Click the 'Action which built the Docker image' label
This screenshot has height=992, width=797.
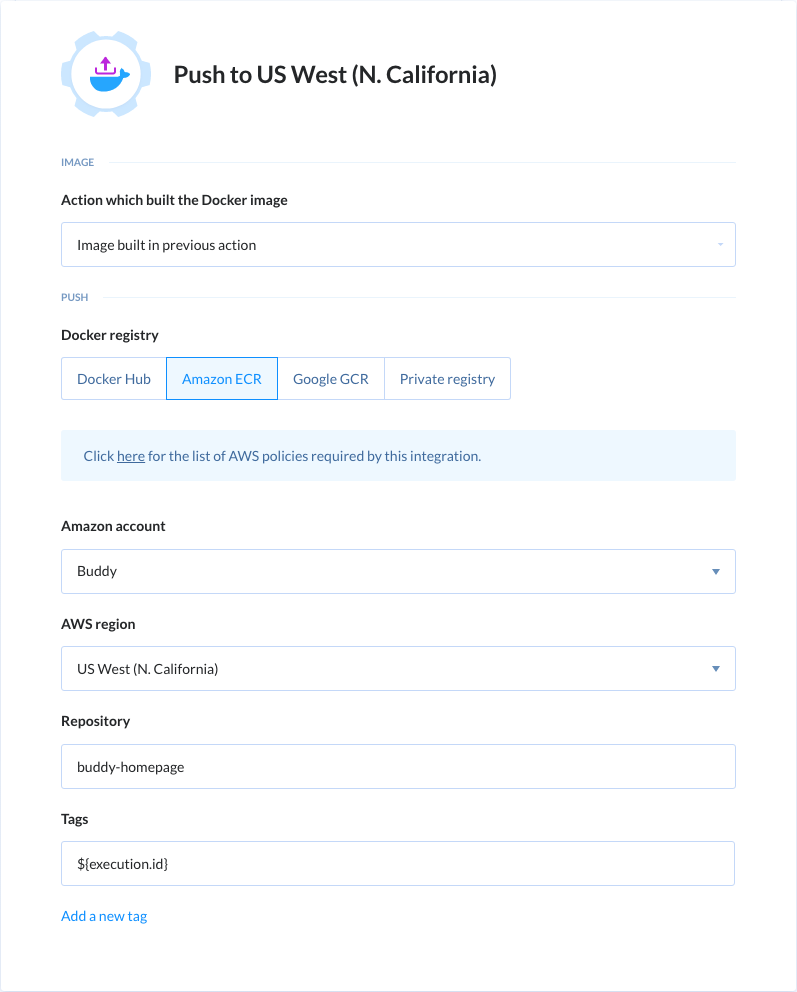tap(175, 200)
